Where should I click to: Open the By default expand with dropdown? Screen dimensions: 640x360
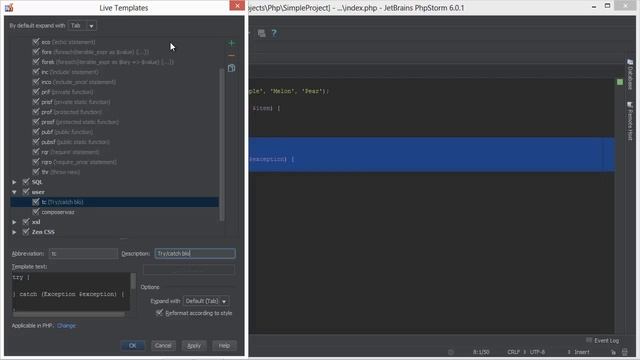(x=82, y=26)
